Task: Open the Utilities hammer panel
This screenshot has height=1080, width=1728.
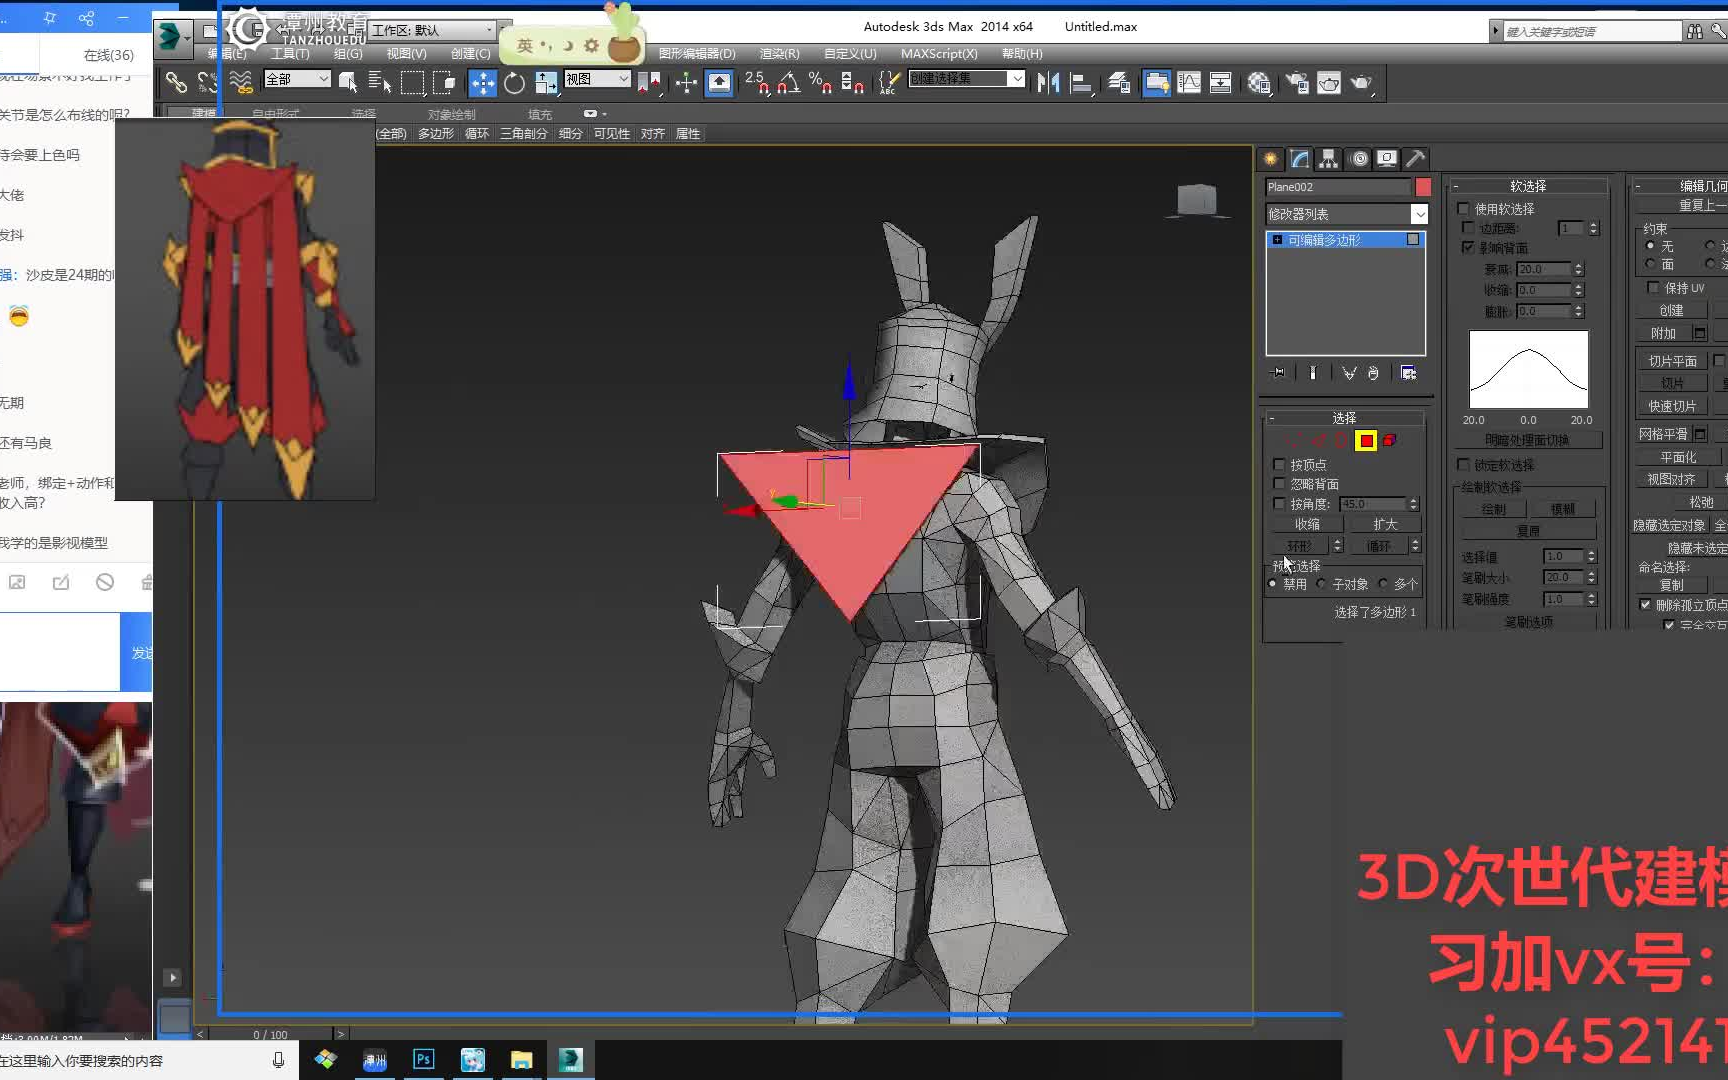Action: (1415, 159)
